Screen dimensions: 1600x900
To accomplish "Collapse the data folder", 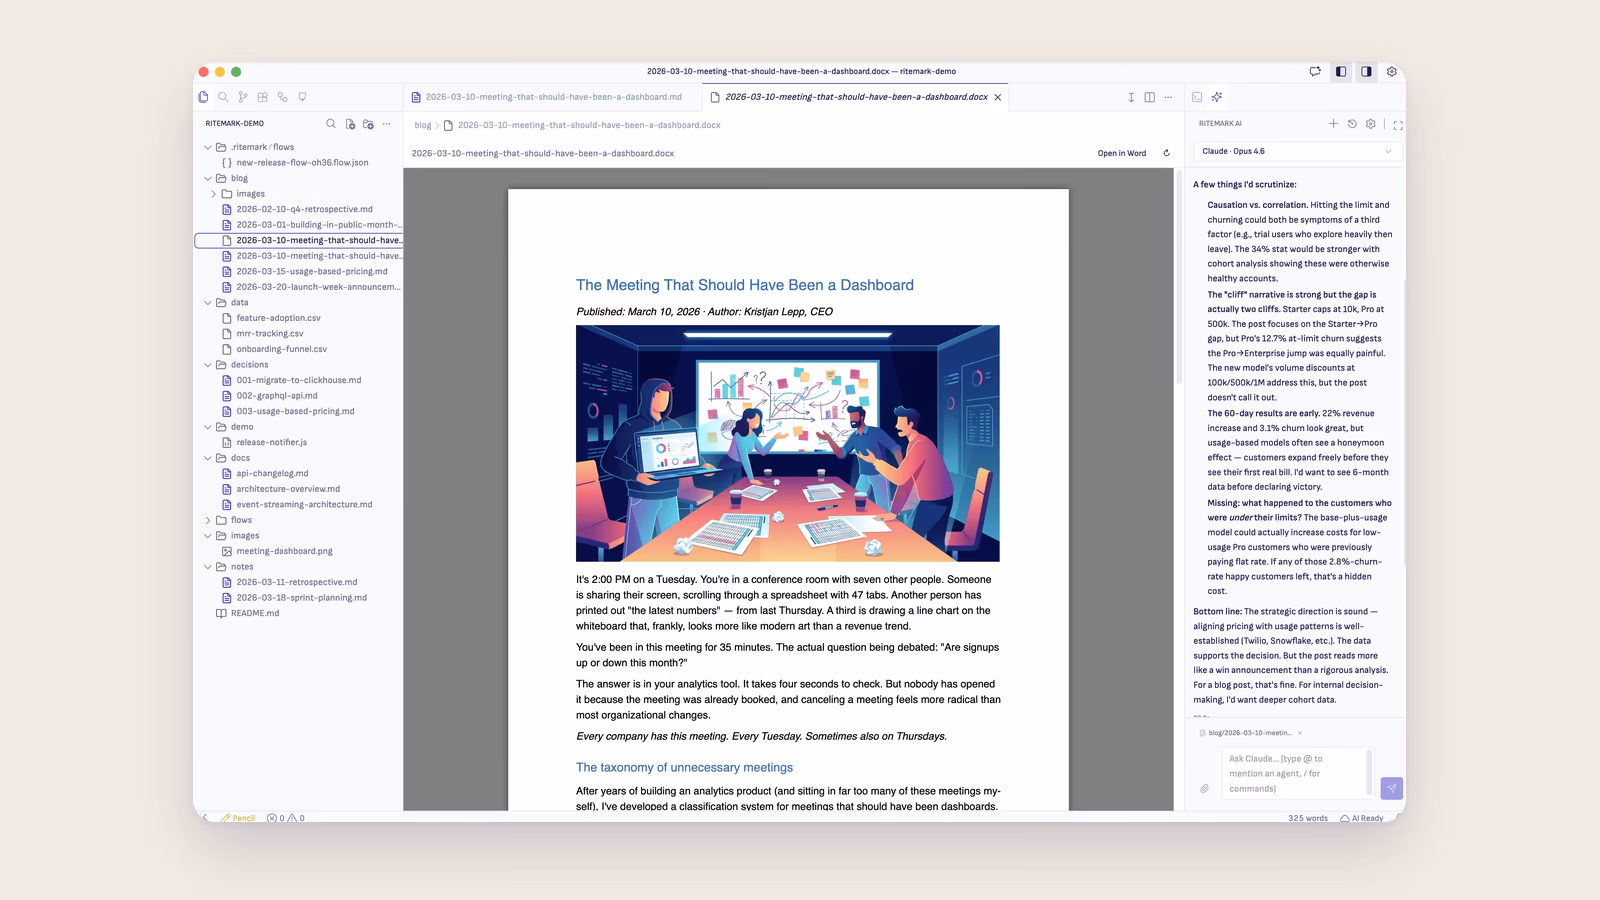I will pyautogui.click(x=208, y=303).
